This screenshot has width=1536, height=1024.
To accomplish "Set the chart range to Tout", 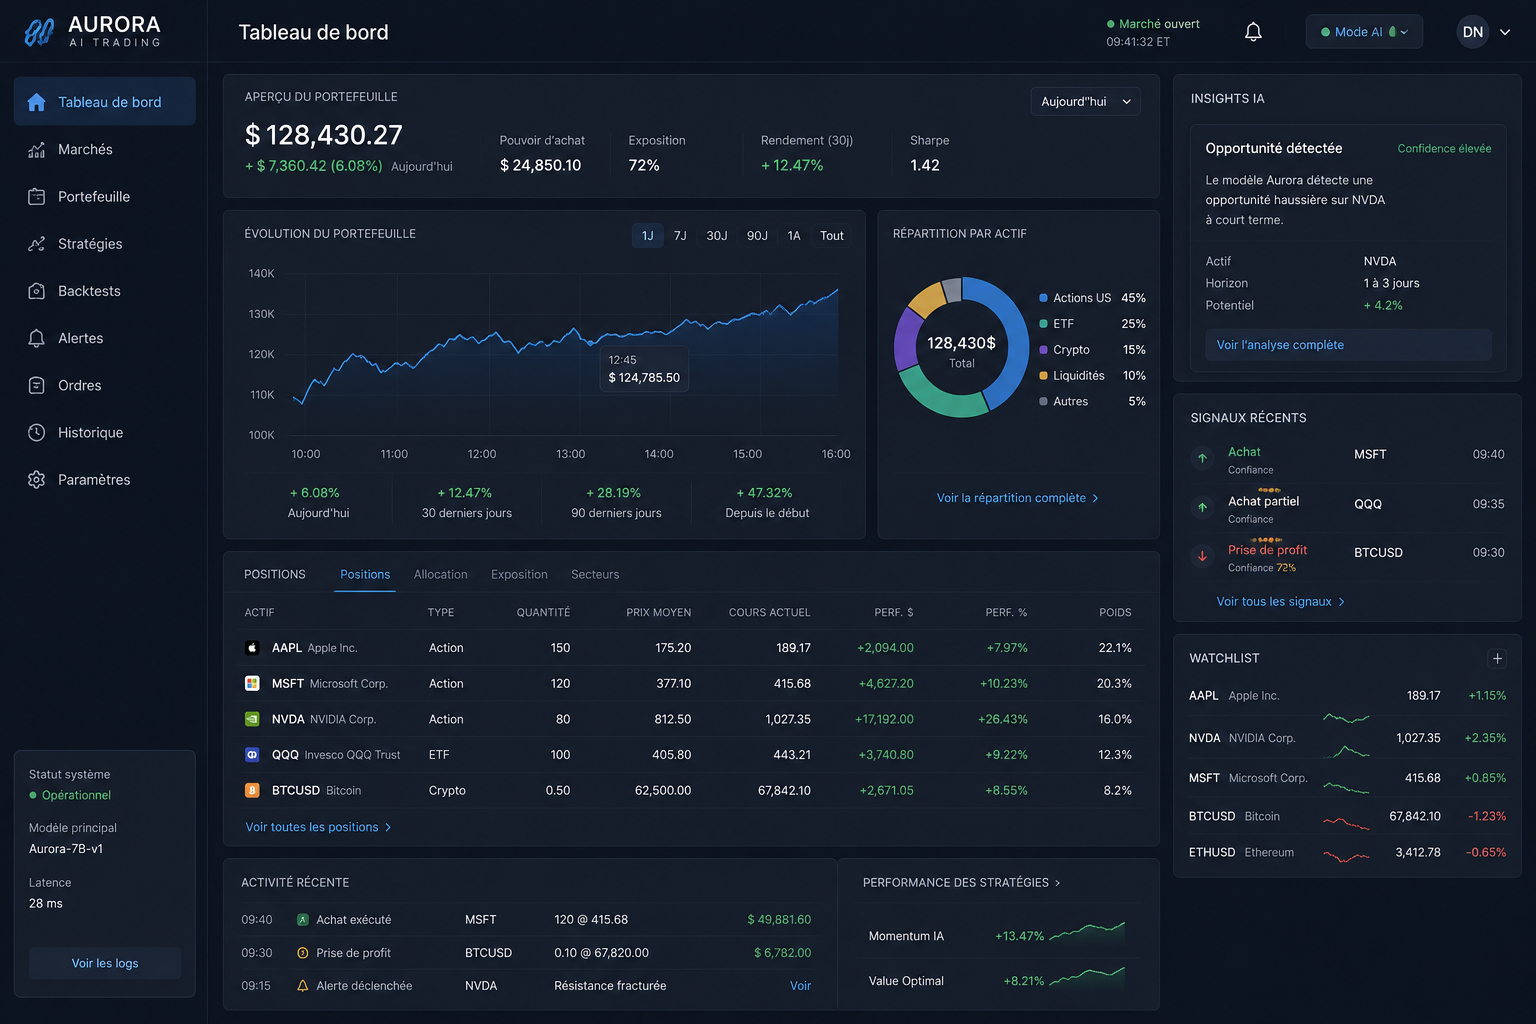I will [x=832, y=236].
